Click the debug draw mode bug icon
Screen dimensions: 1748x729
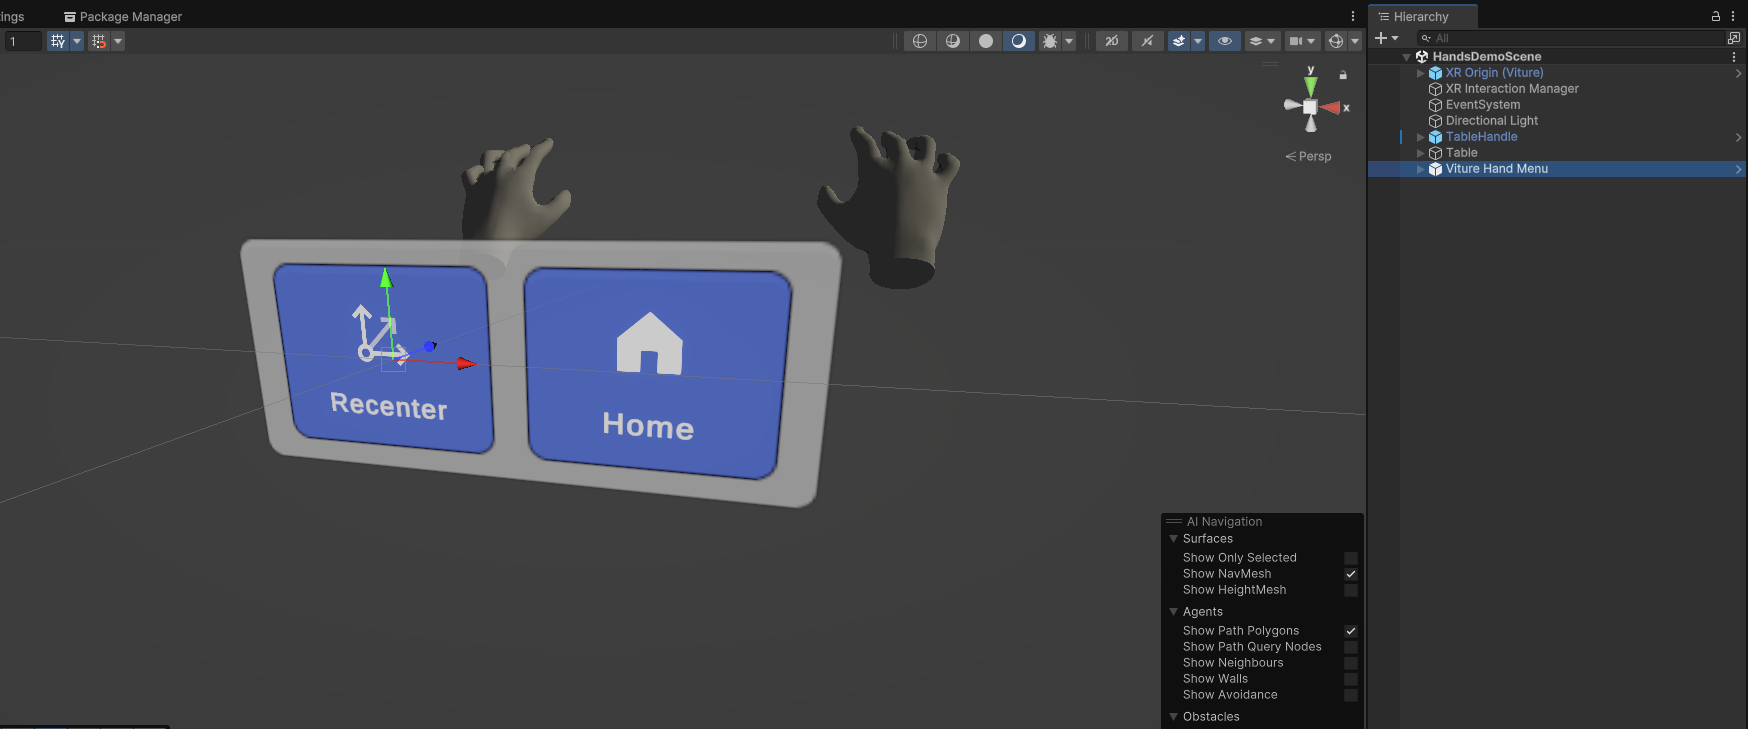1050,41
